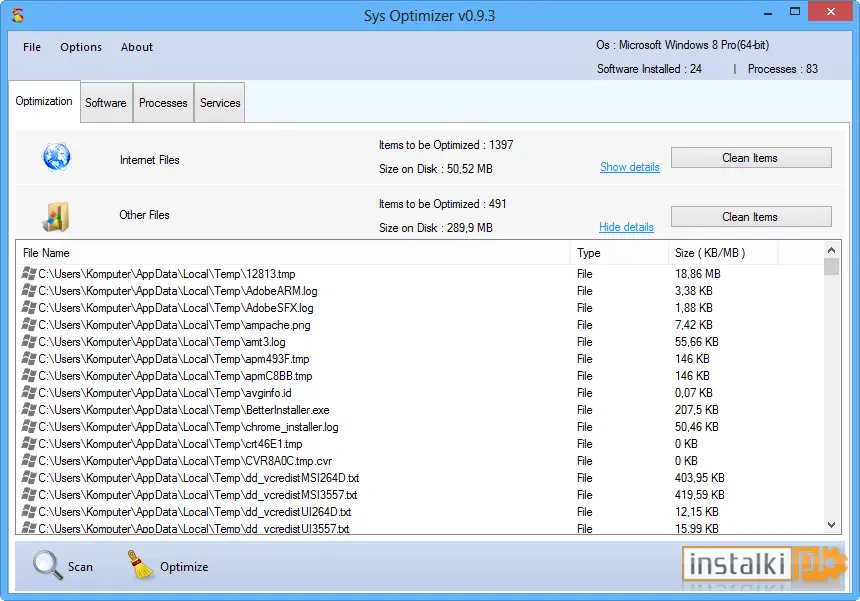The image size is (860, 601).
Task: Click the file list scroll down arrow
Action: 831,525
